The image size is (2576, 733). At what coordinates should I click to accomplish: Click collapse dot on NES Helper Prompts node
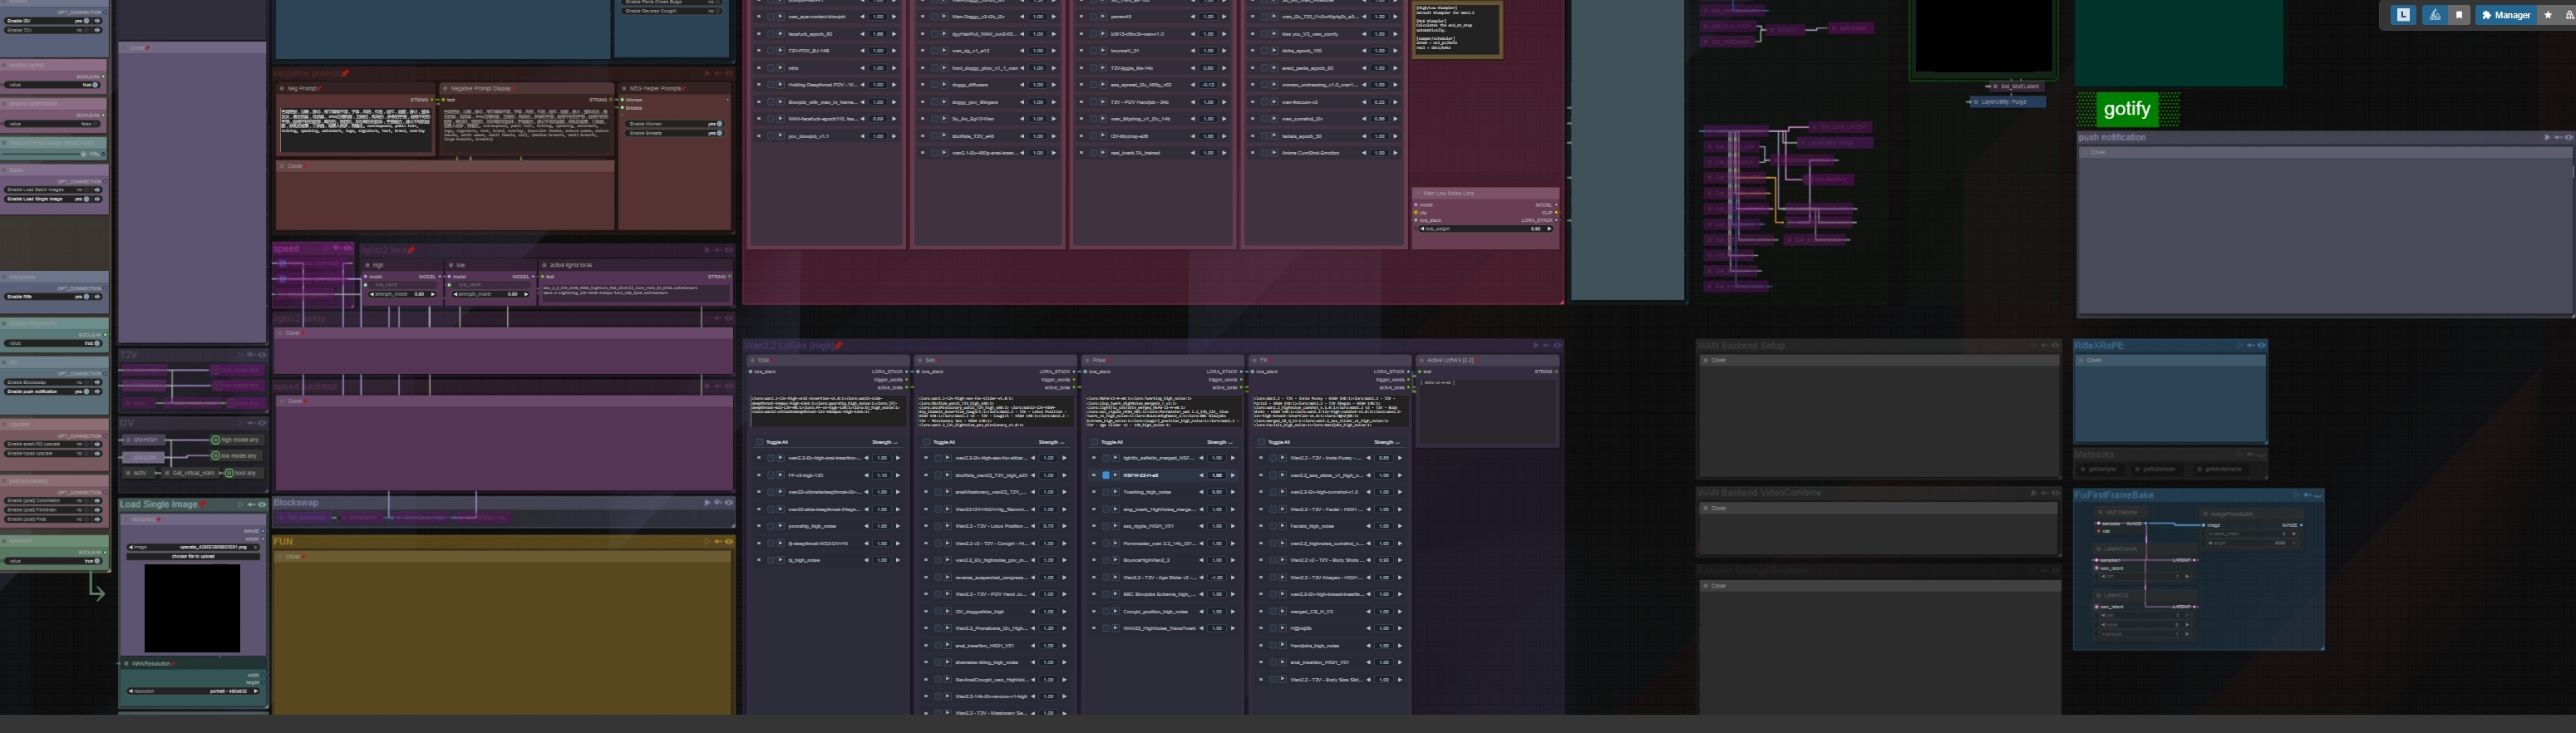click(x=624, y=89)
